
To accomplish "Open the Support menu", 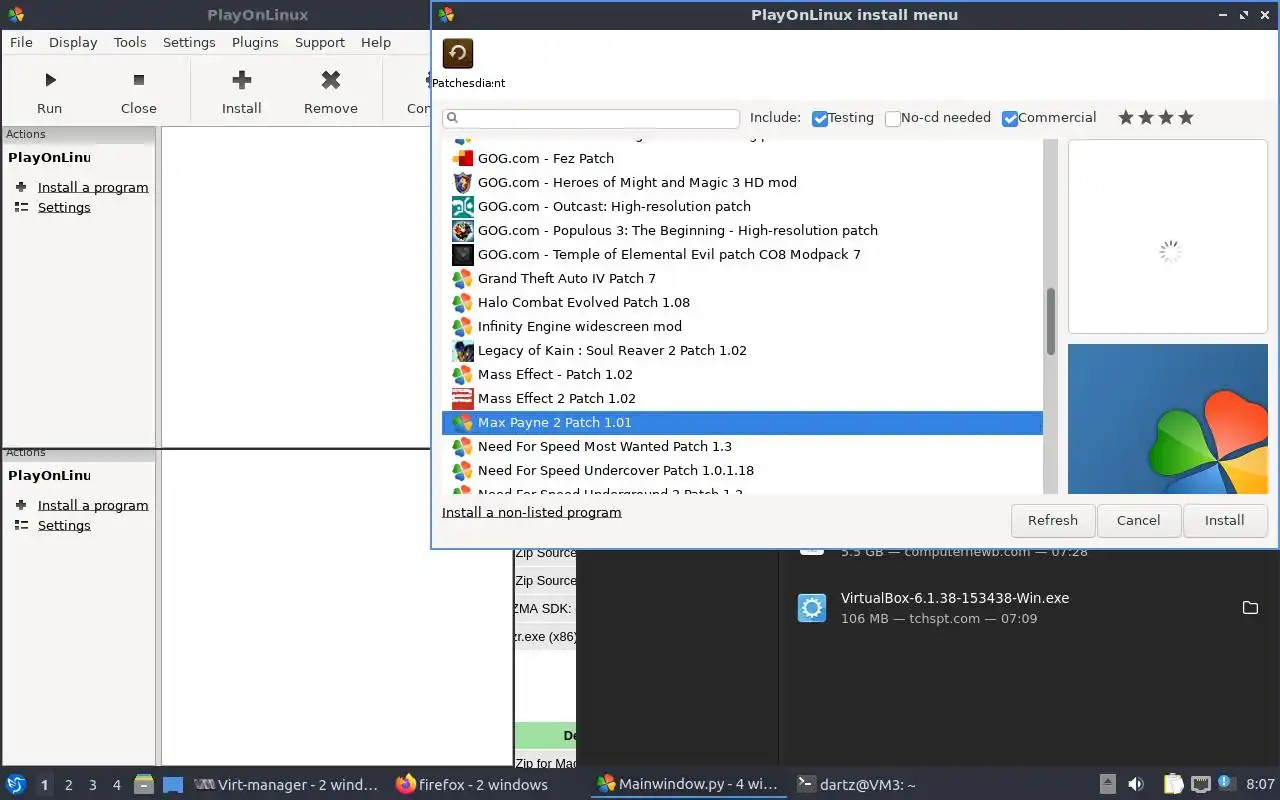I will [x=320, y=42].
